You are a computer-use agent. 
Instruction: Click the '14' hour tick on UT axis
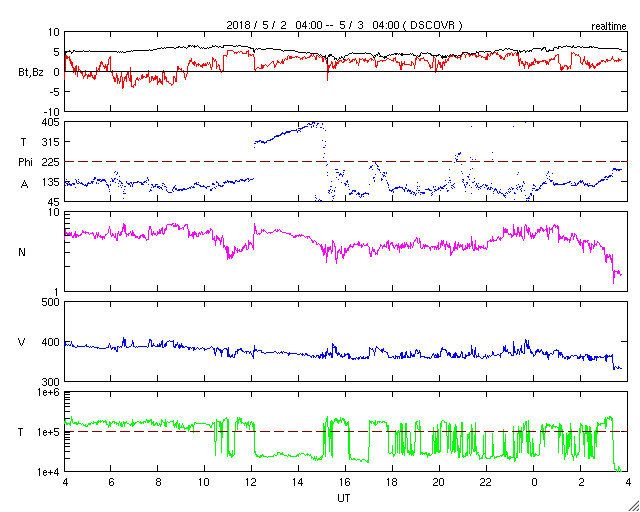click(299, 481)
